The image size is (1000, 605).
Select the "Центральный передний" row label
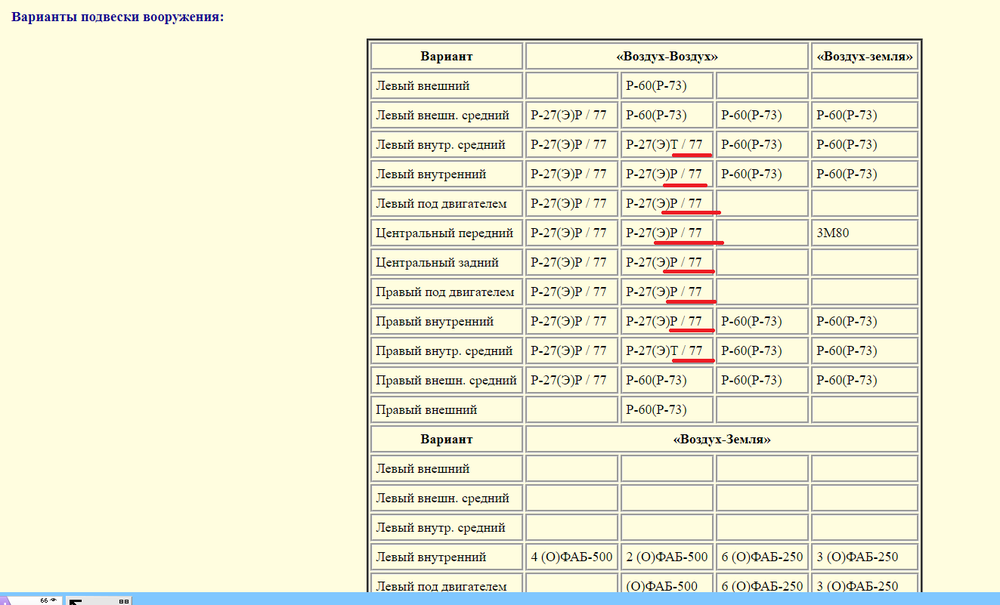tap(446, 233)
